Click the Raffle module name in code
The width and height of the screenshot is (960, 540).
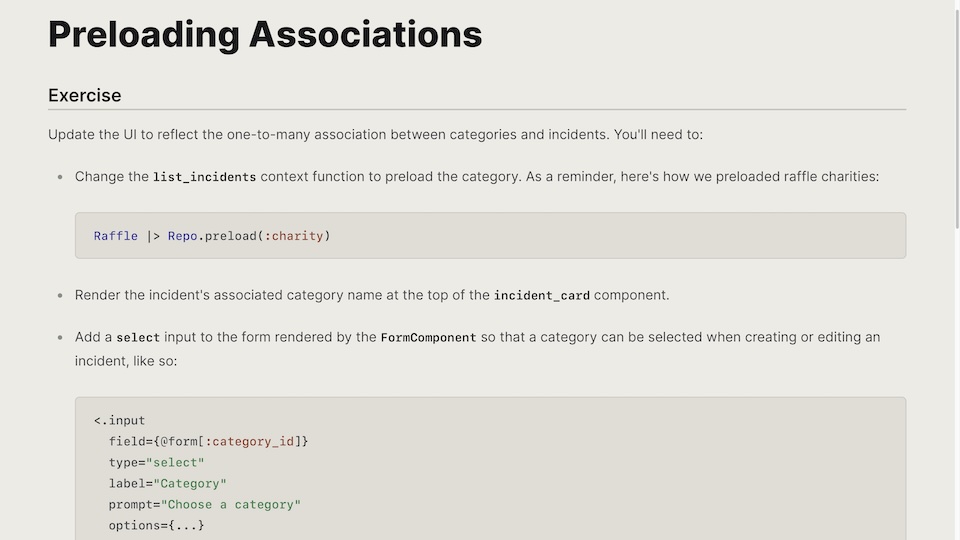point(116,236)
